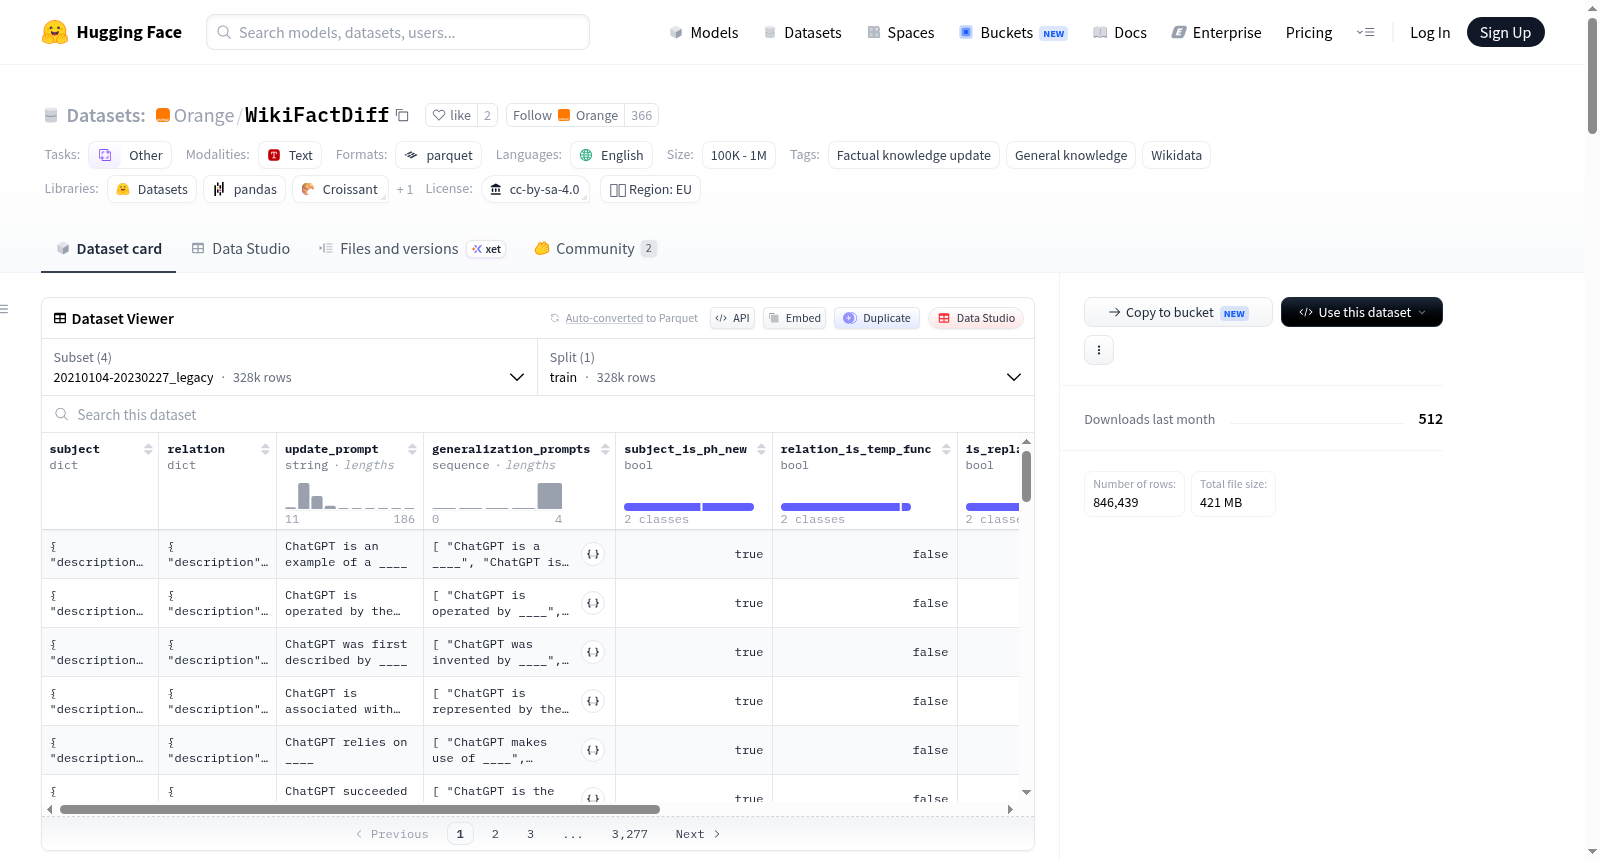This screenshot has width=1600, height=861.
Task: Open the three-dot more options button
Action: (1099, 350)
